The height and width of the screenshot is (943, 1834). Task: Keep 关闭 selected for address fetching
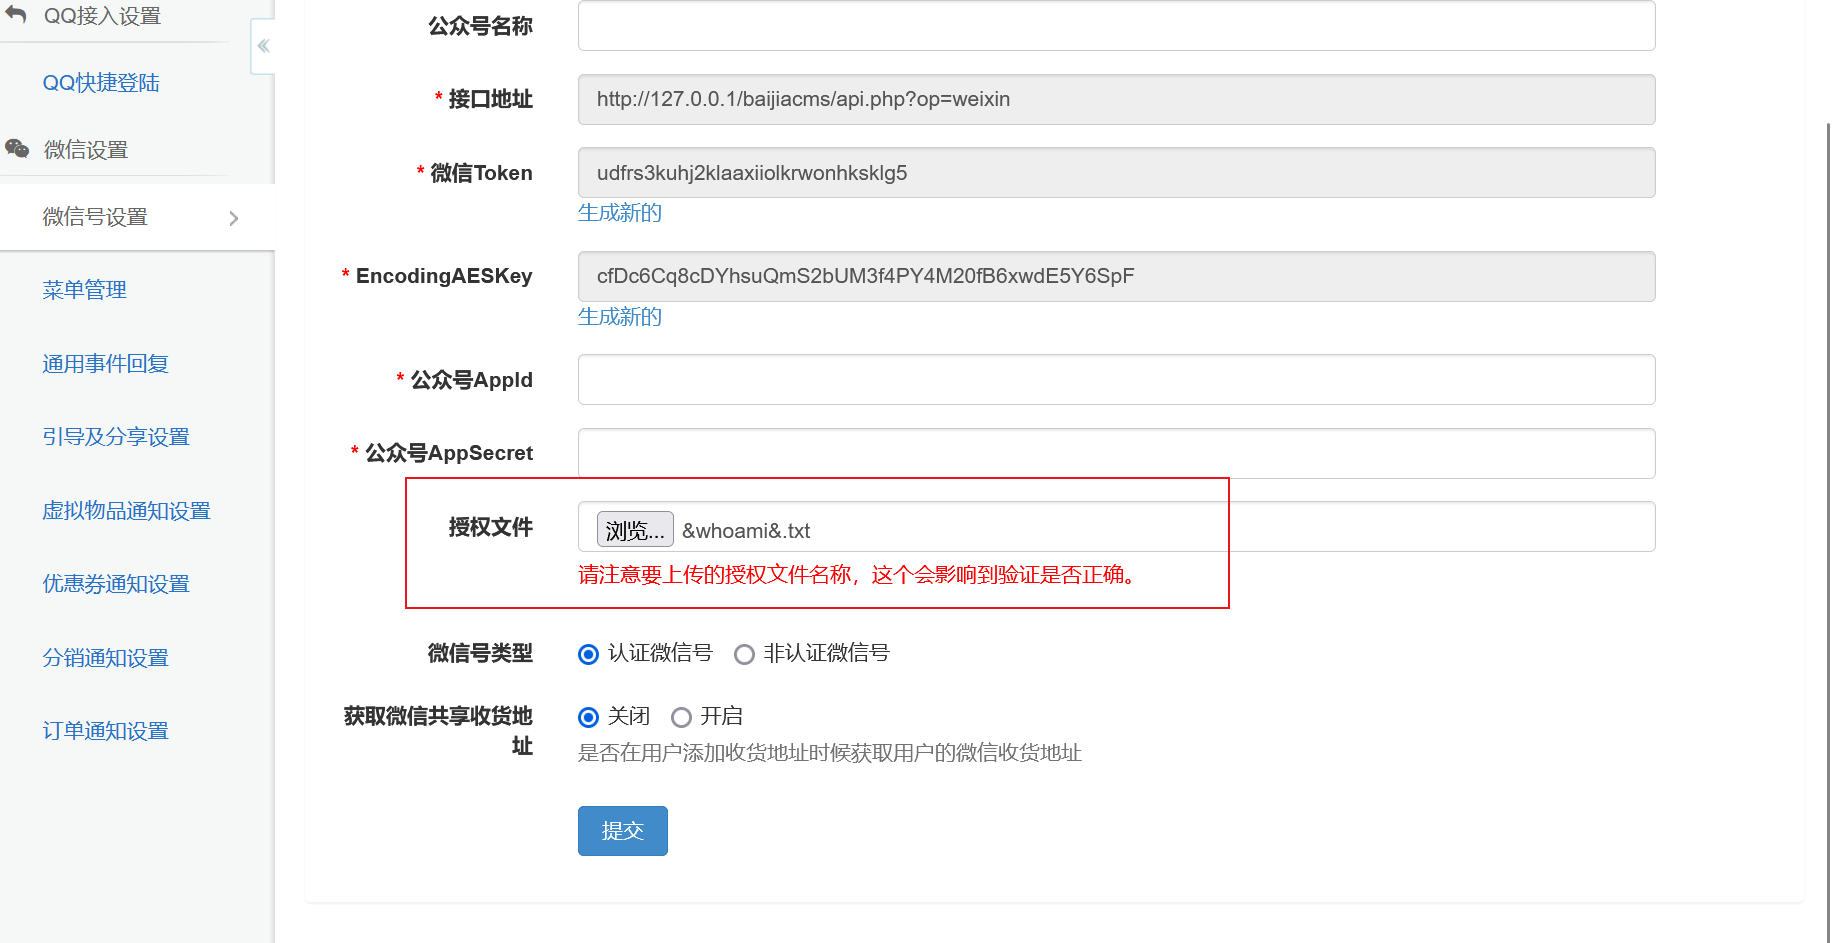point(588,717)
